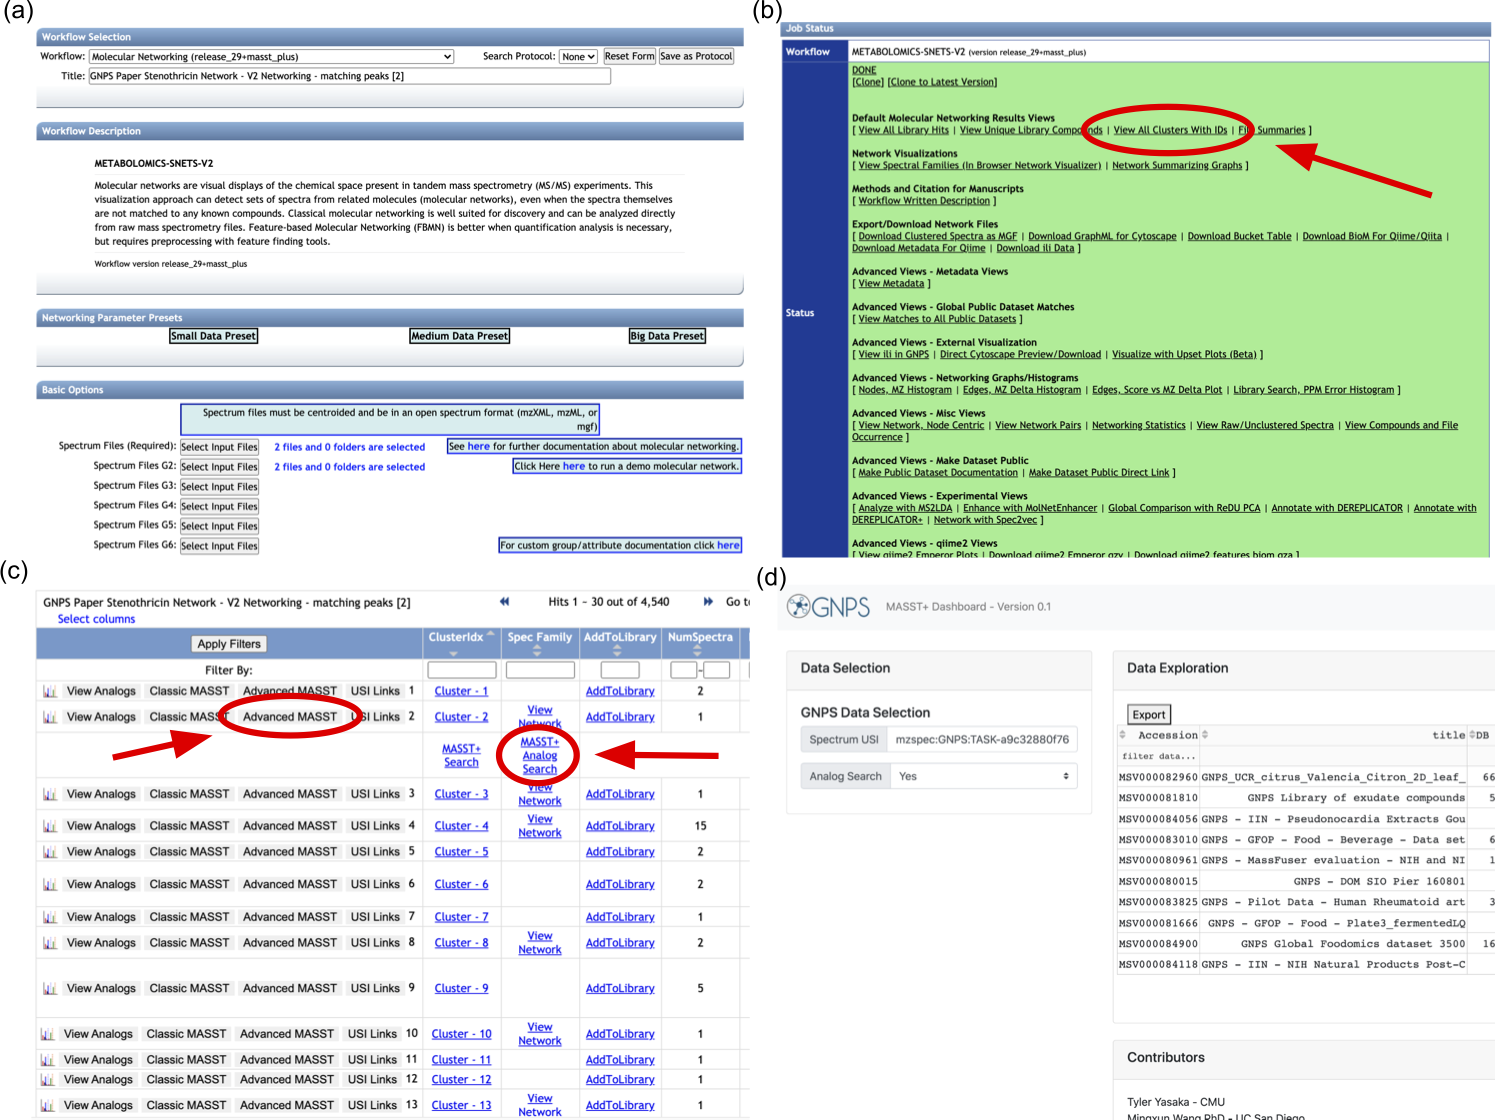Click the Spectrum USI input field
Image resolution: width=1495 pixels, height=1120 pixels.
click(x=983, y=740)
